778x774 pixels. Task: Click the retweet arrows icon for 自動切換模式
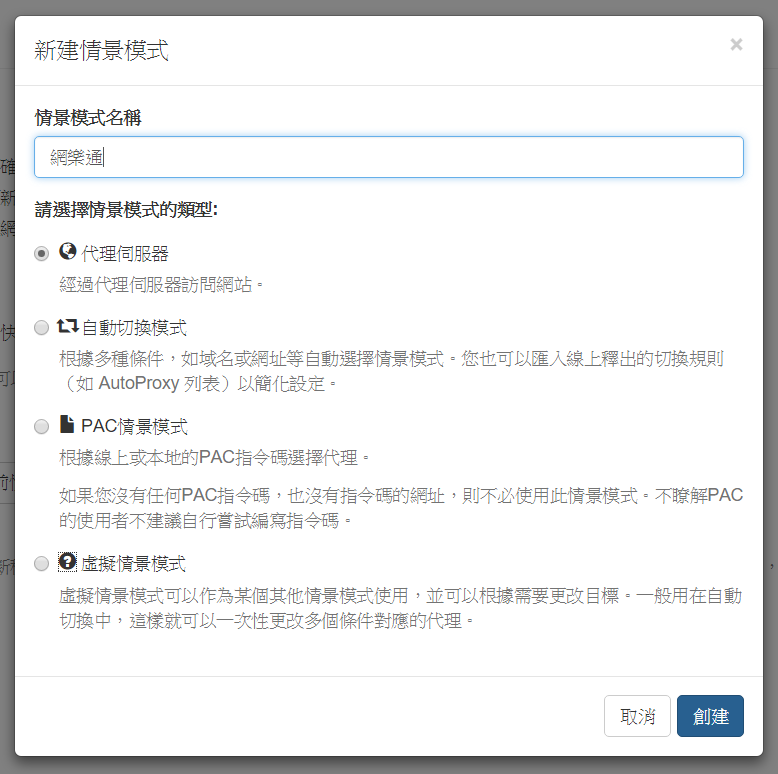pyautogui.click(x=67, y=325)
